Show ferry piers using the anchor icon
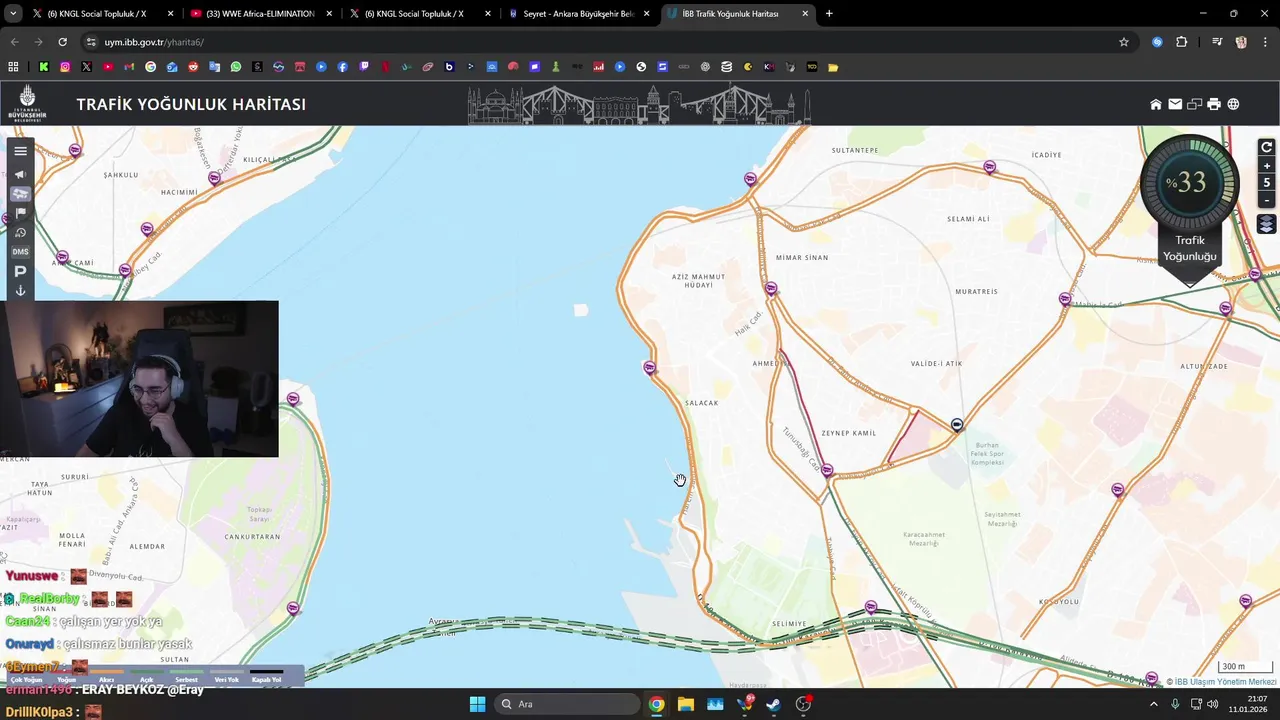 click(x=20, y=291)
